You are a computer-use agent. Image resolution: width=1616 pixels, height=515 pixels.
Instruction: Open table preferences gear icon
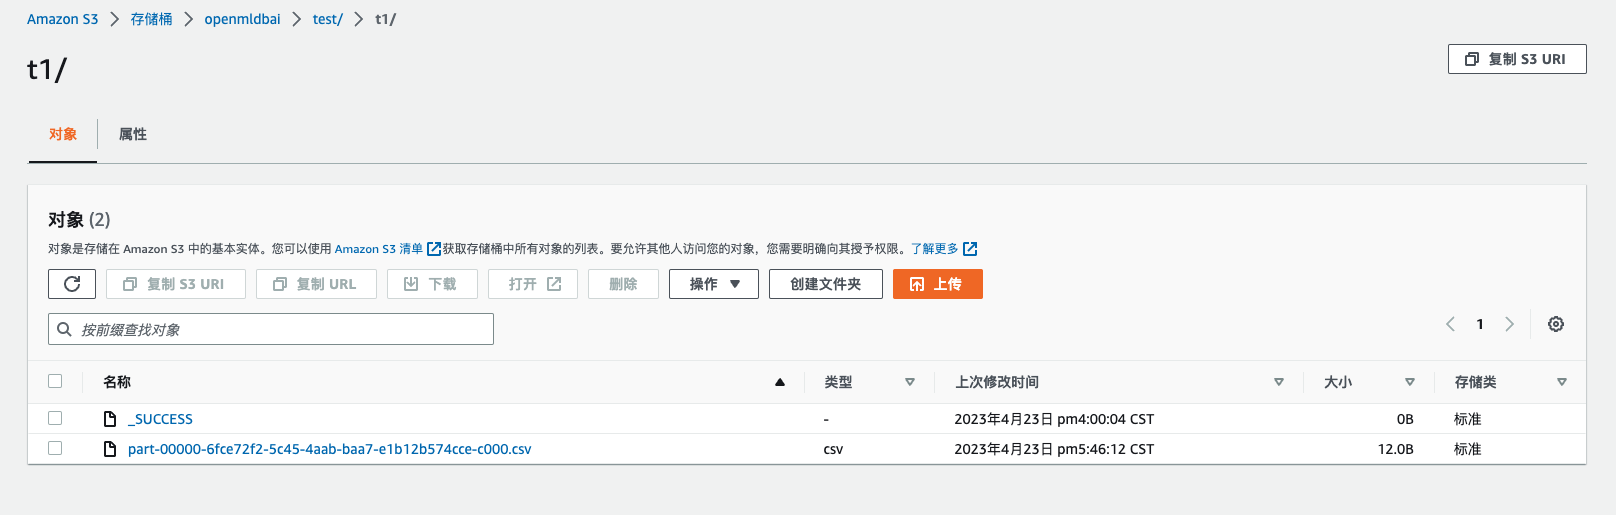[1556, 324]
